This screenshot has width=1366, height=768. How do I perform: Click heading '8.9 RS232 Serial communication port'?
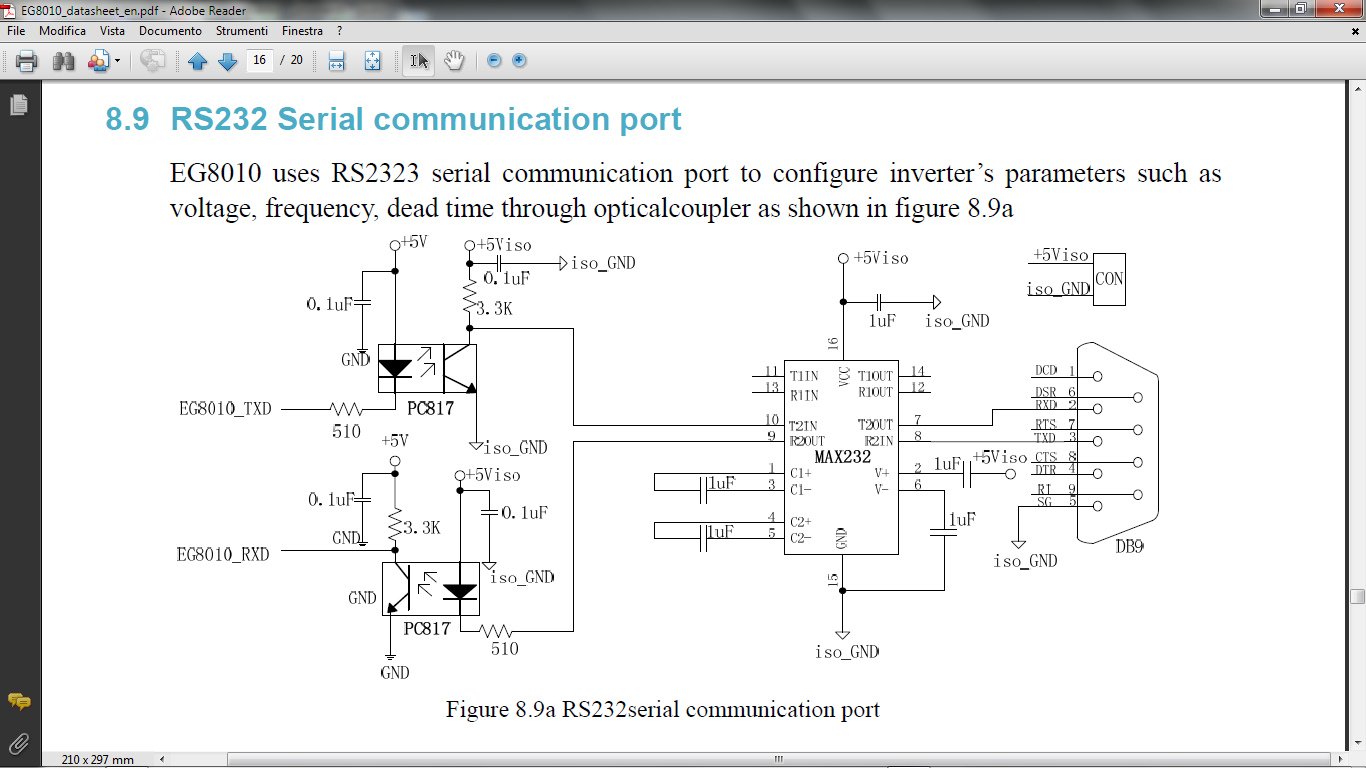coord(393,119)
